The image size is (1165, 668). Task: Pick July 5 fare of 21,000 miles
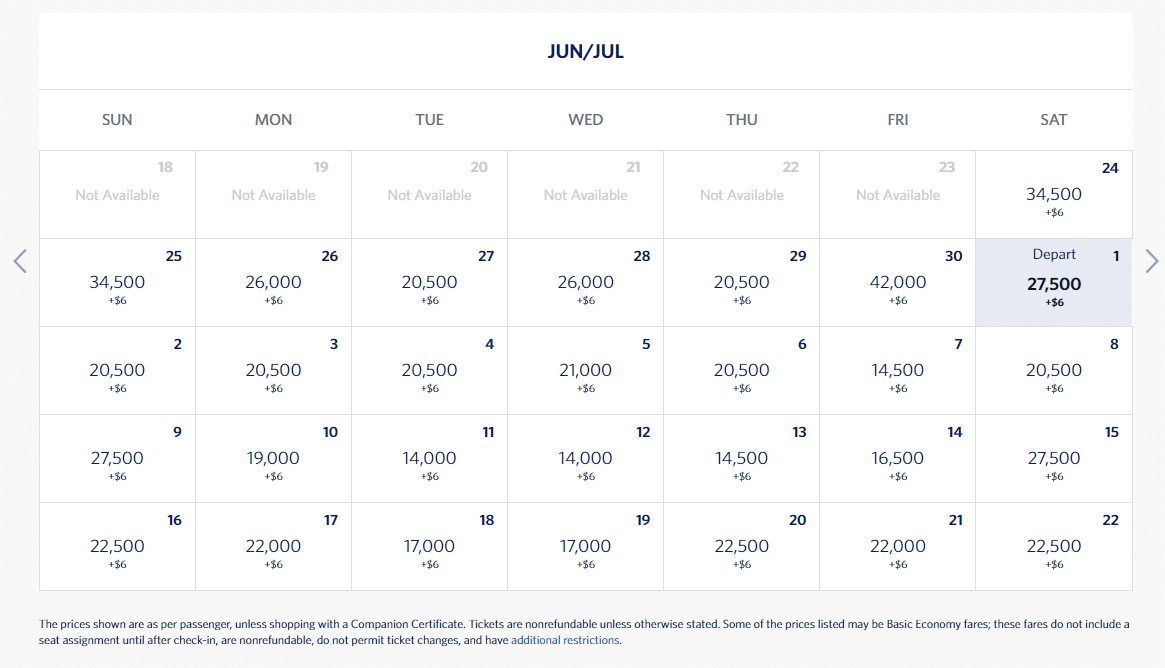click(585, 371)
